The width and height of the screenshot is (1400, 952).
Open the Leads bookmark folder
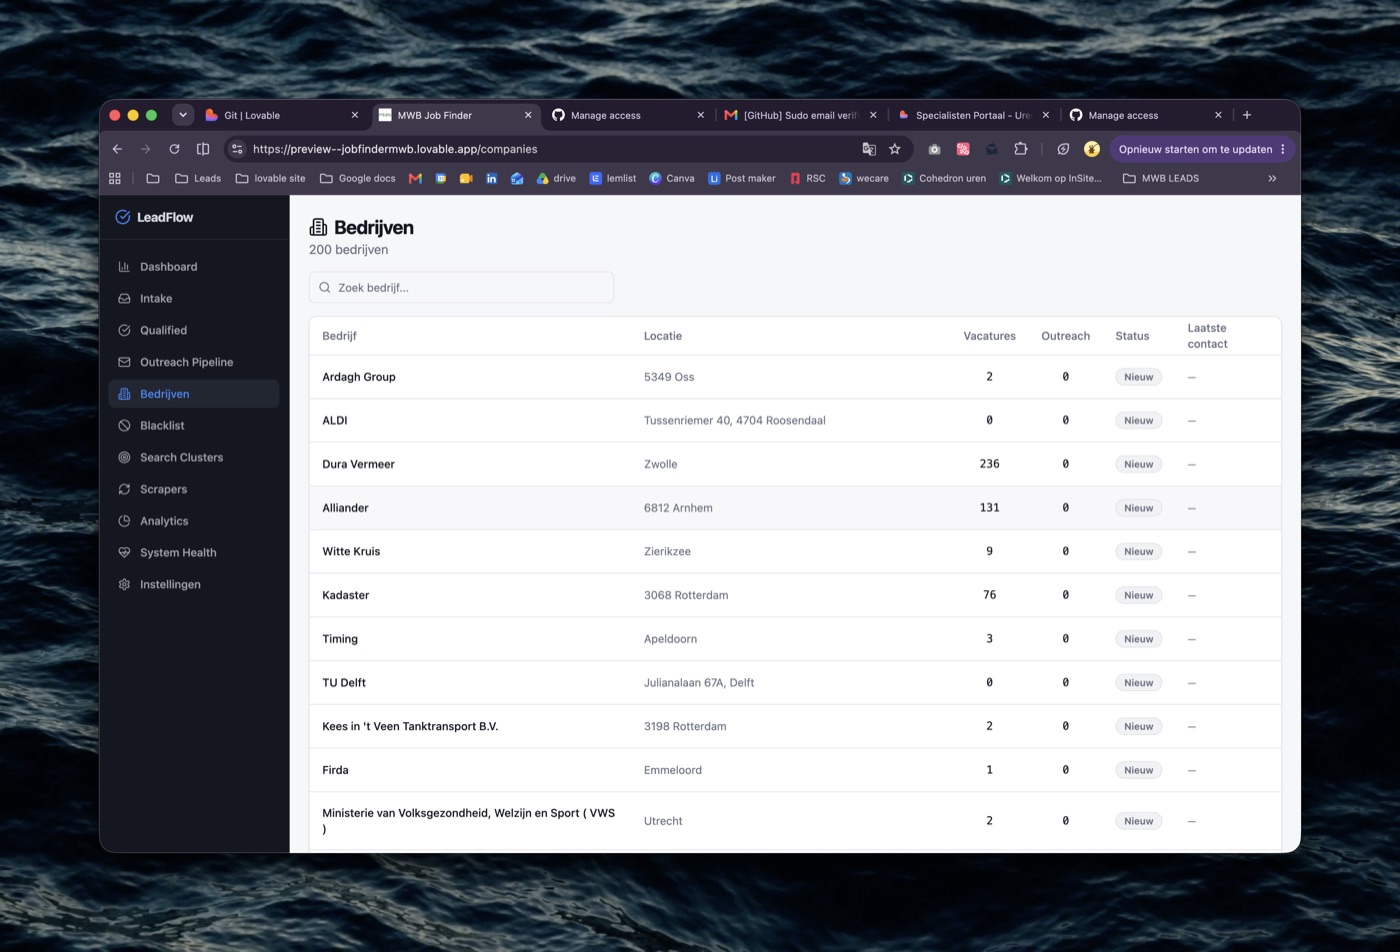(198, 178)
